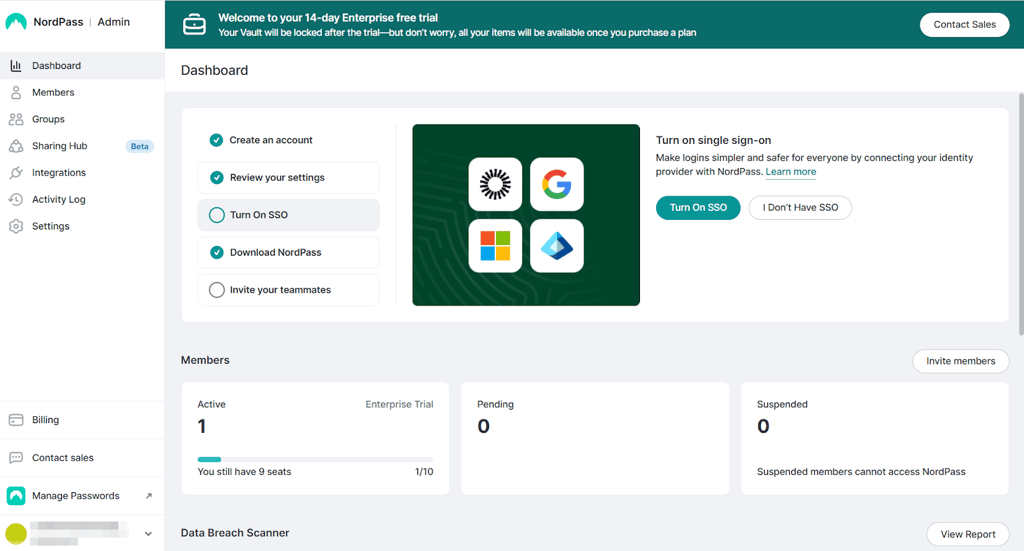This screenshot has width=1024, height=551.
Task: Click the Sharing Hub icon
Action: tap(16, 146)
